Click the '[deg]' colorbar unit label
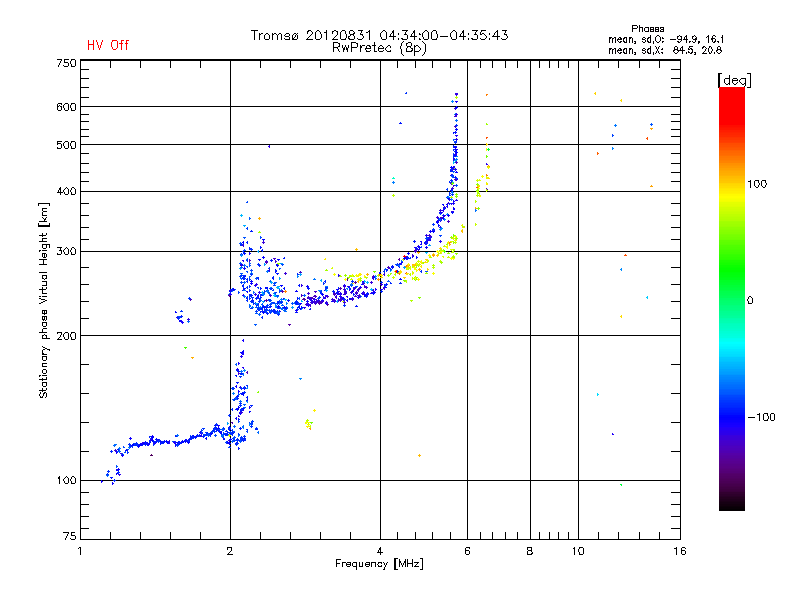Viewport: 800px width, 600px height. tap(734, 80)
